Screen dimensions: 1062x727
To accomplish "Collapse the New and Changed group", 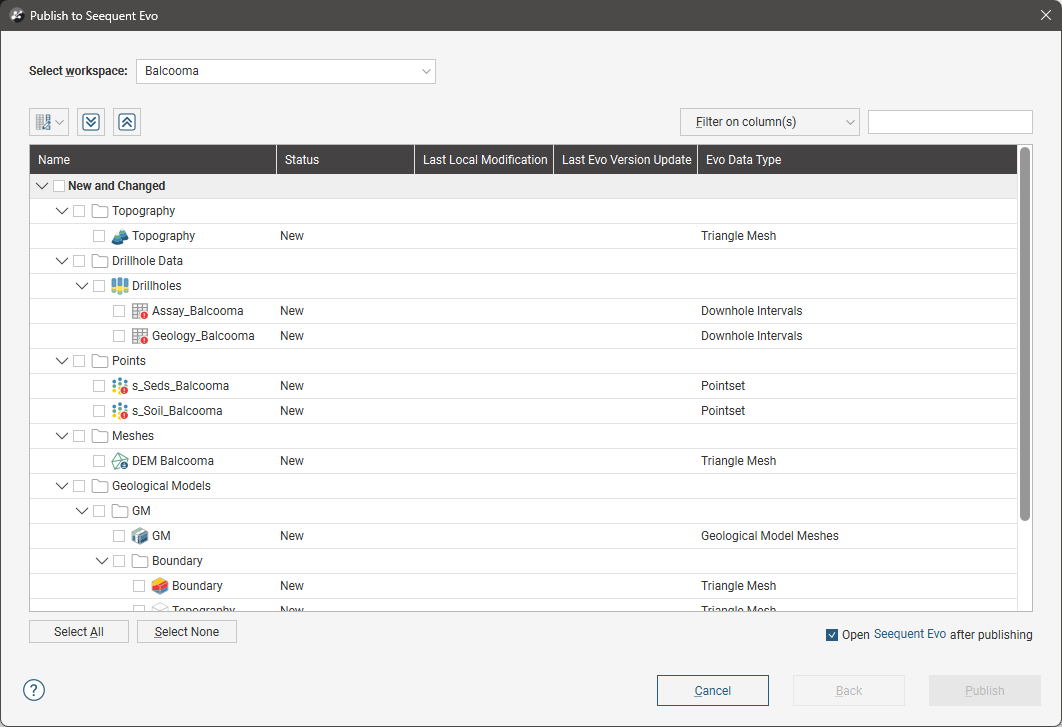I will [x=42, y=186].
